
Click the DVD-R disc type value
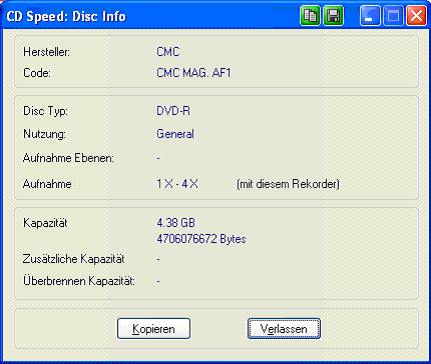point(173,111)
